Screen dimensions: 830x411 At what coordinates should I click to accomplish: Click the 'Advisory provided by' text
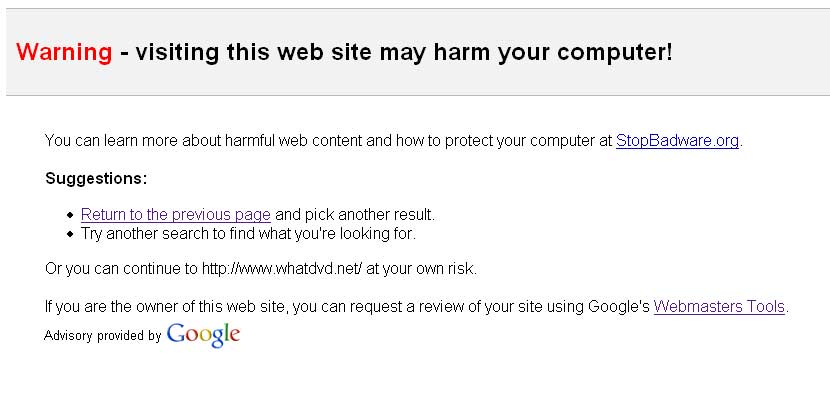(x=102, y=336)
